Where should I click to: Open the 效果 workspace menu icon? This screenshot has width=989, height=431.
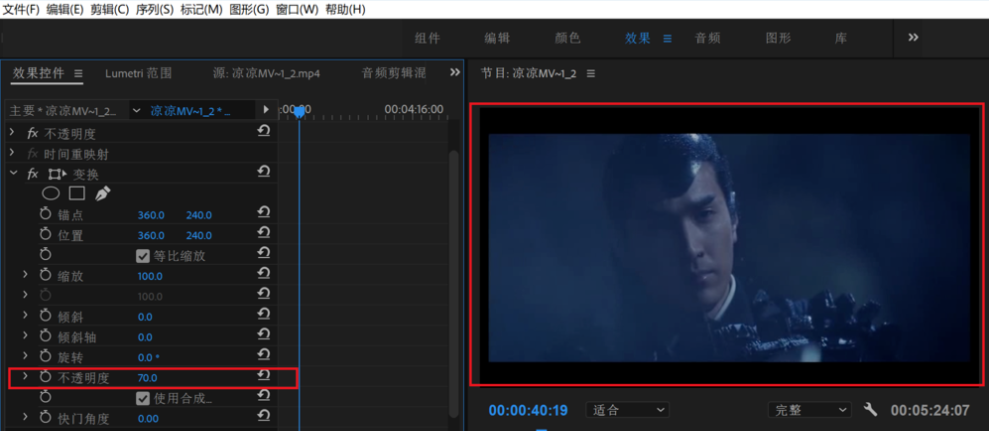tap(667, 38)
